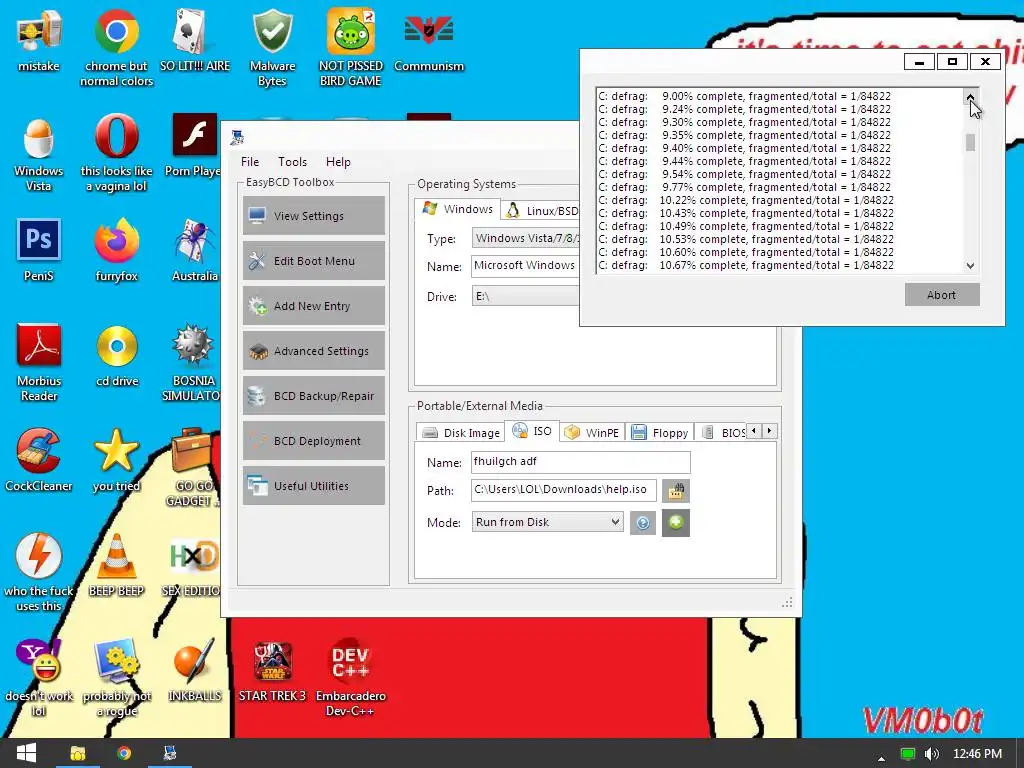Open File Explorer from the taskbar
The width and height of the screenshot is (1024, 768).
[x=78, y=753]
